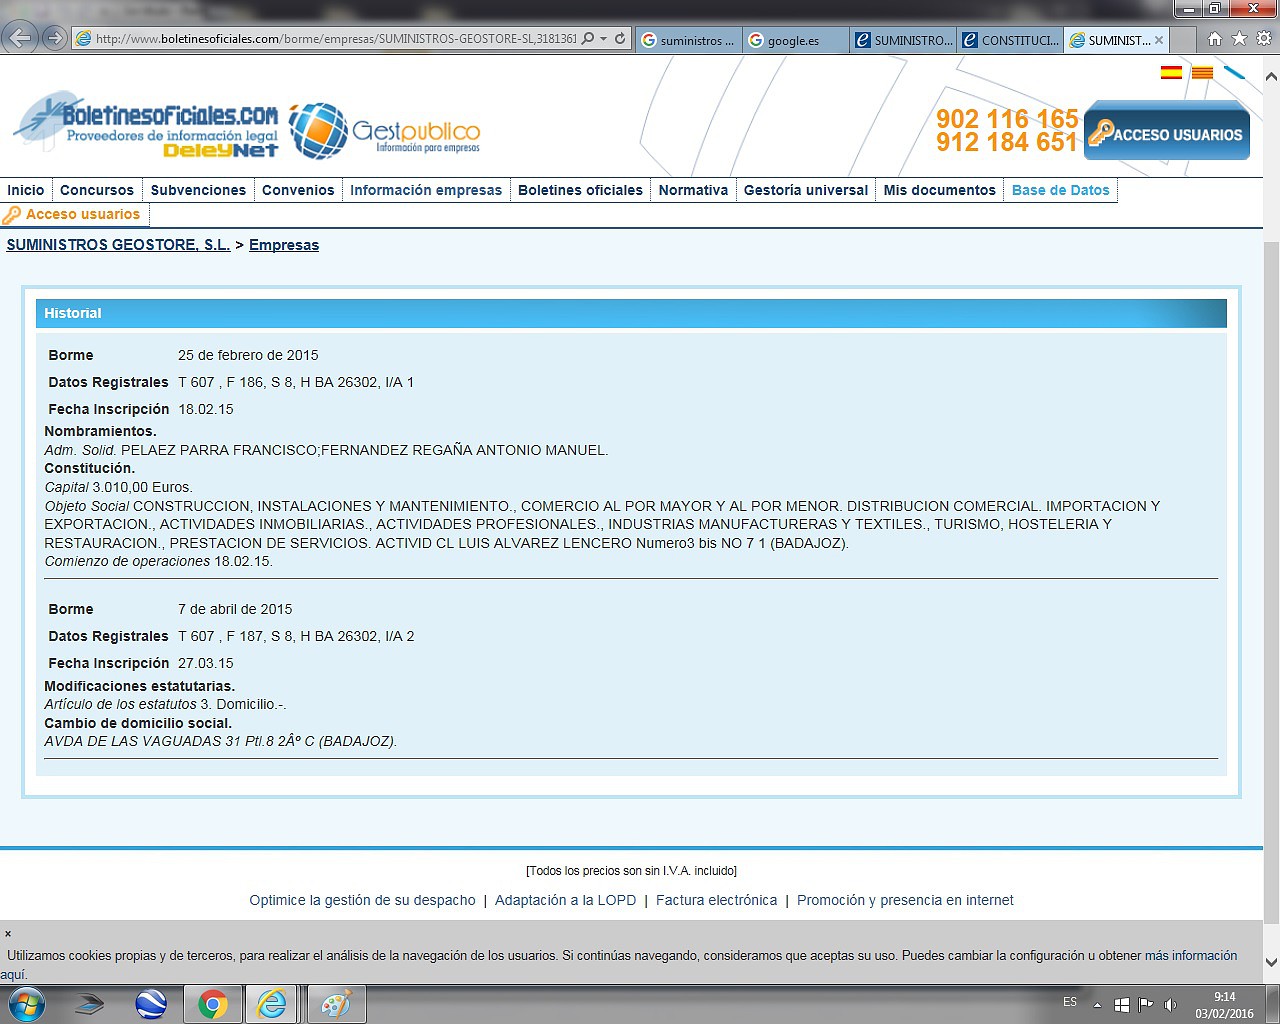Select the Catalan flag language icon

pos(1203,72)
